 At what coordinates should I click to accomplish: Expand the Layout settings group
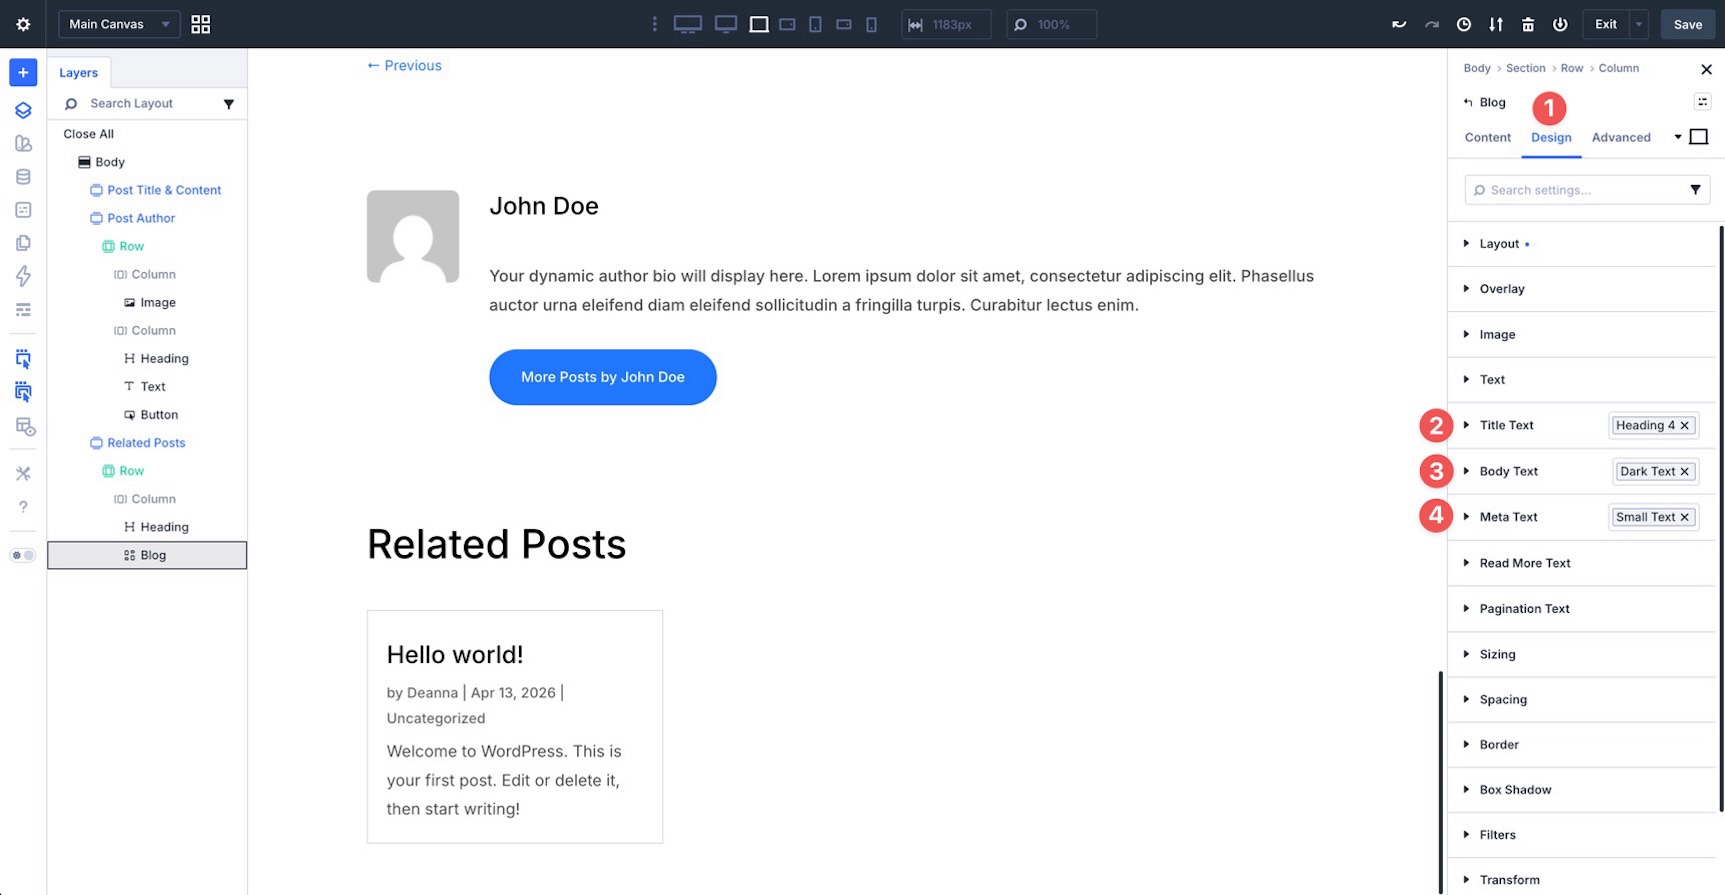tap(1582, 244)
